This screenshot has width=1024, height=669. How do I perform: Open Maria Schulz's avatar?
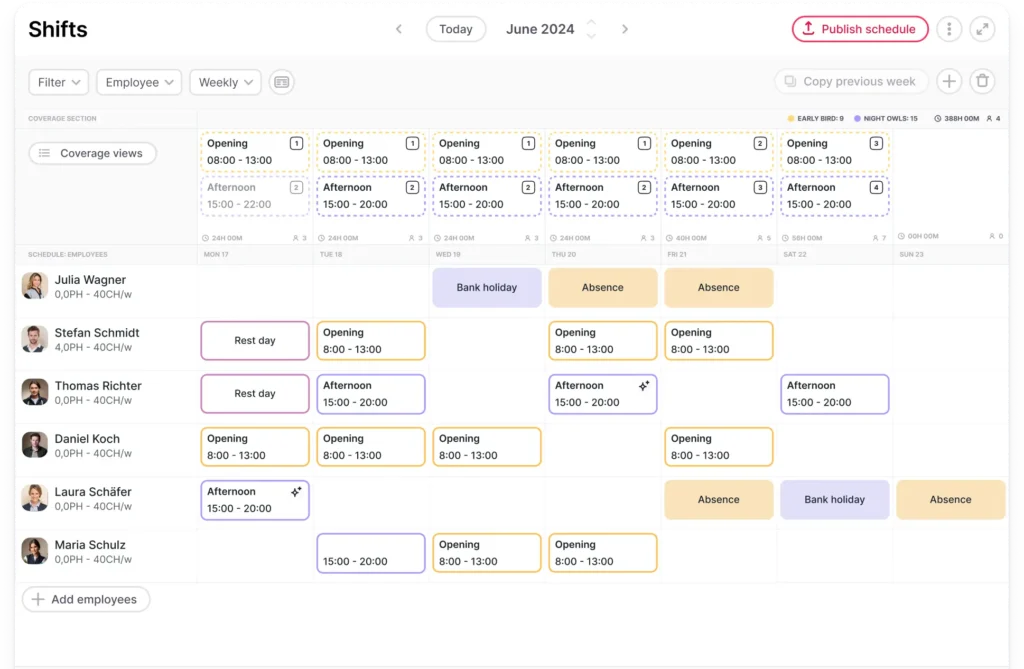tap(35, 551)
